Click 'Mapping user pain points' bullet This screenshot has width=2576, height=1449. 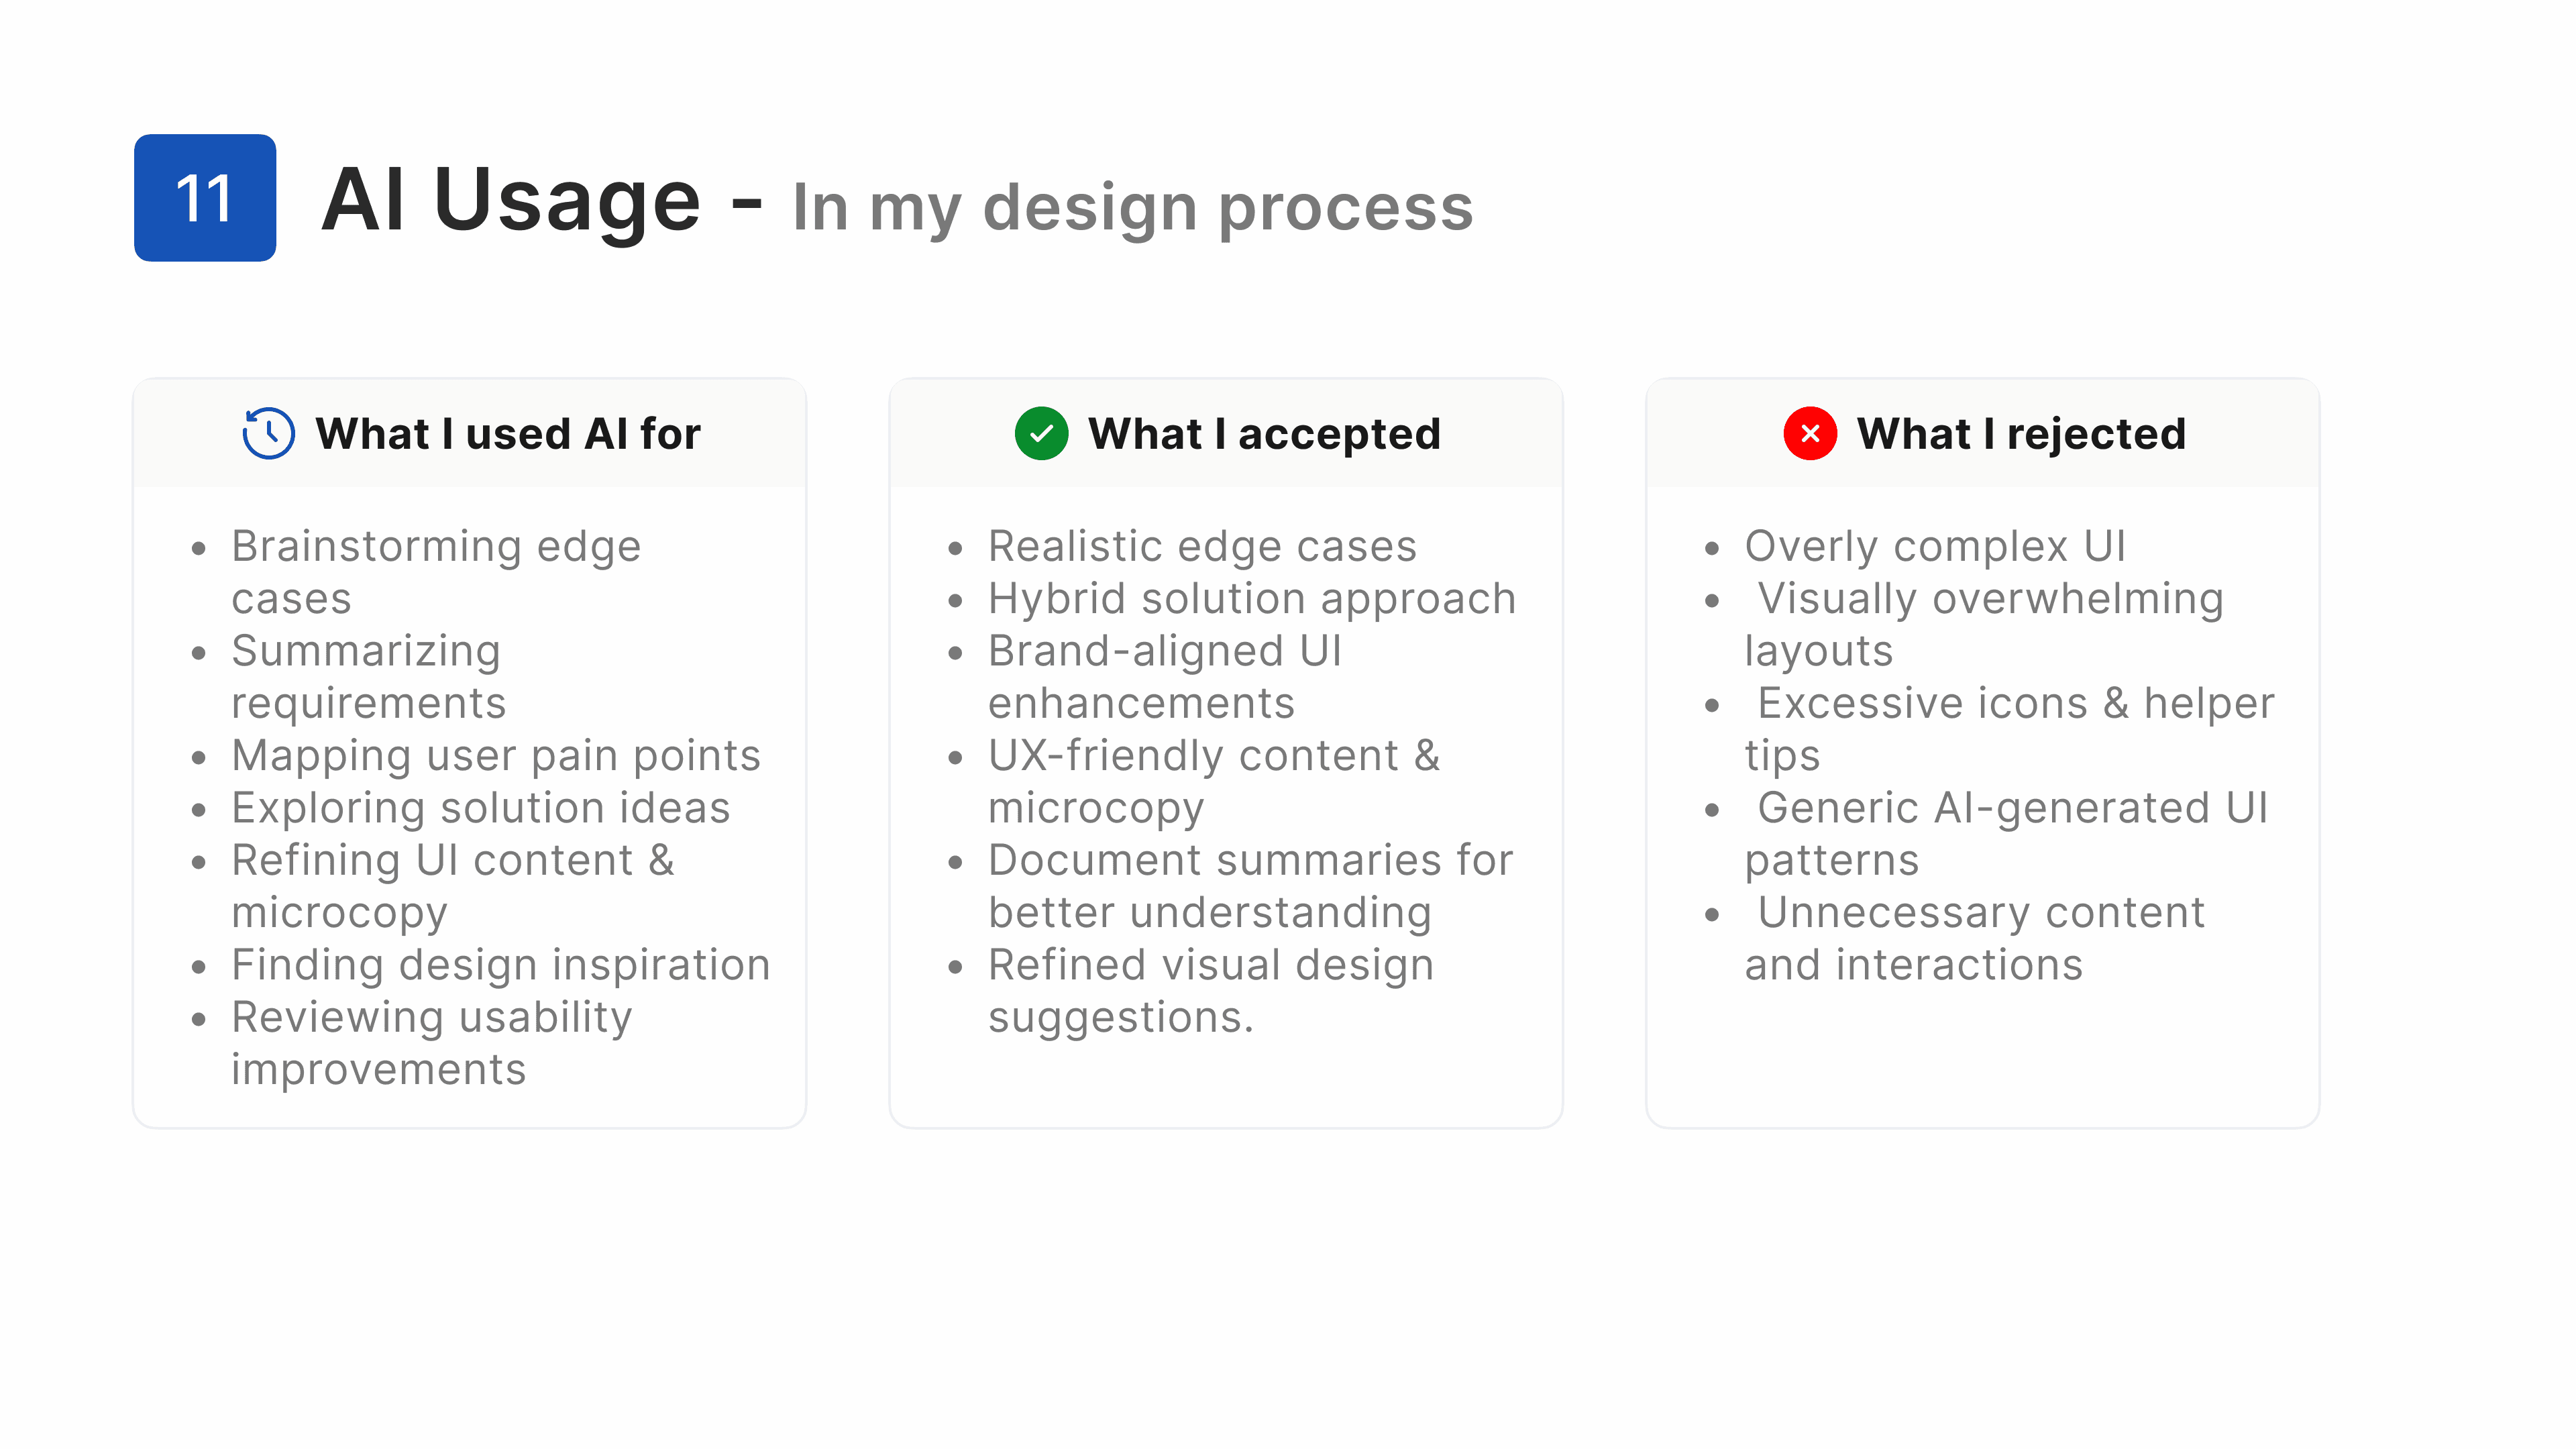pos(496,755)
